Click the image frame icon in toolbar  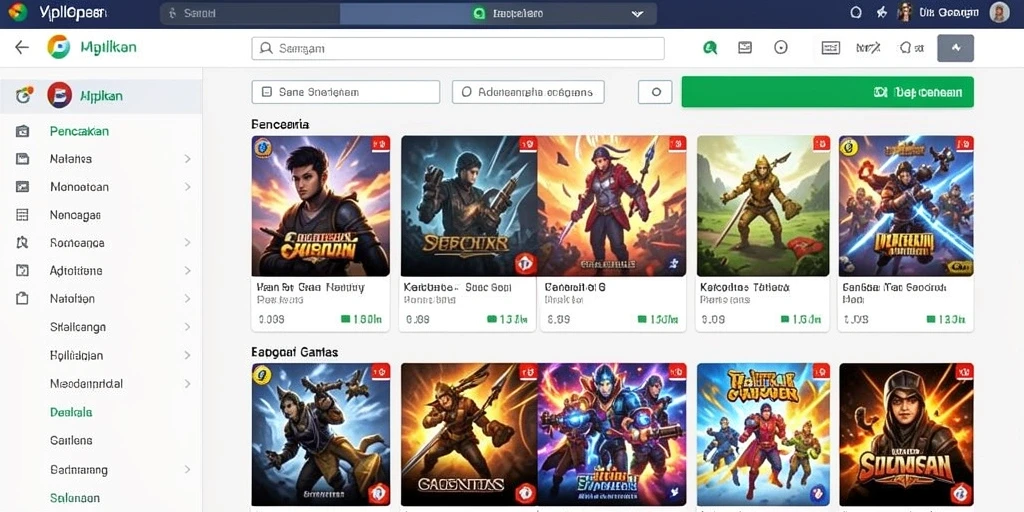tap(745, 47)
